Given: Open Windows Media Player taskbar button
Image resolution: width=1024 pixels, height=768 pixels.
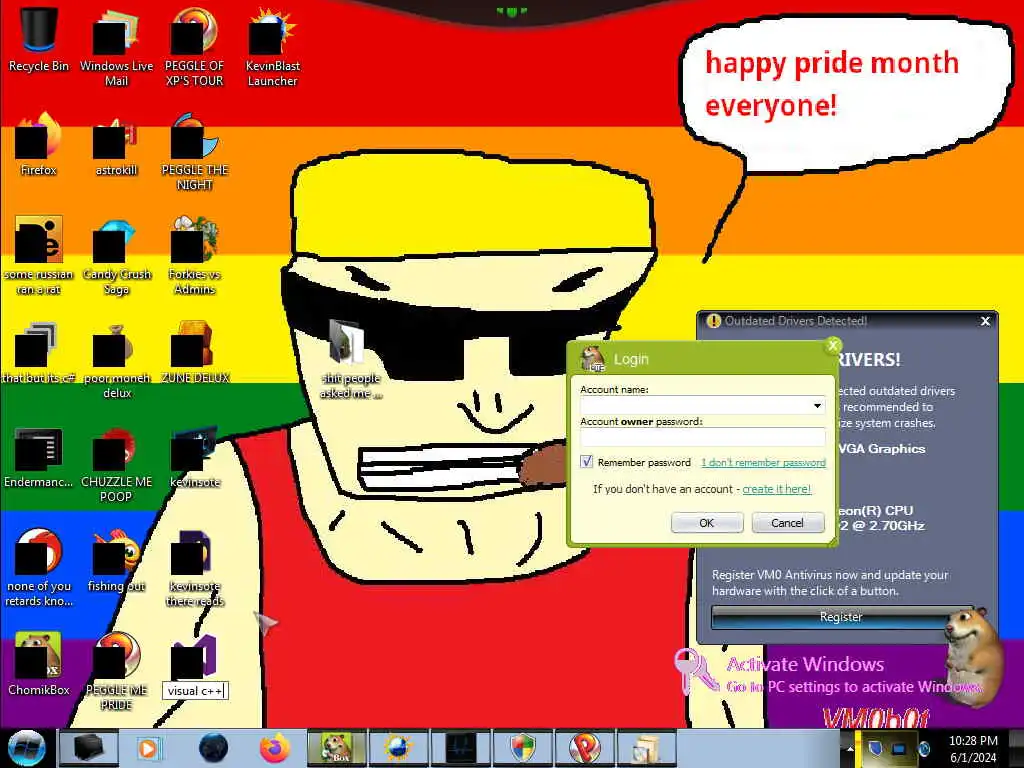Looking at the screenshot, I should click(149, 748).
